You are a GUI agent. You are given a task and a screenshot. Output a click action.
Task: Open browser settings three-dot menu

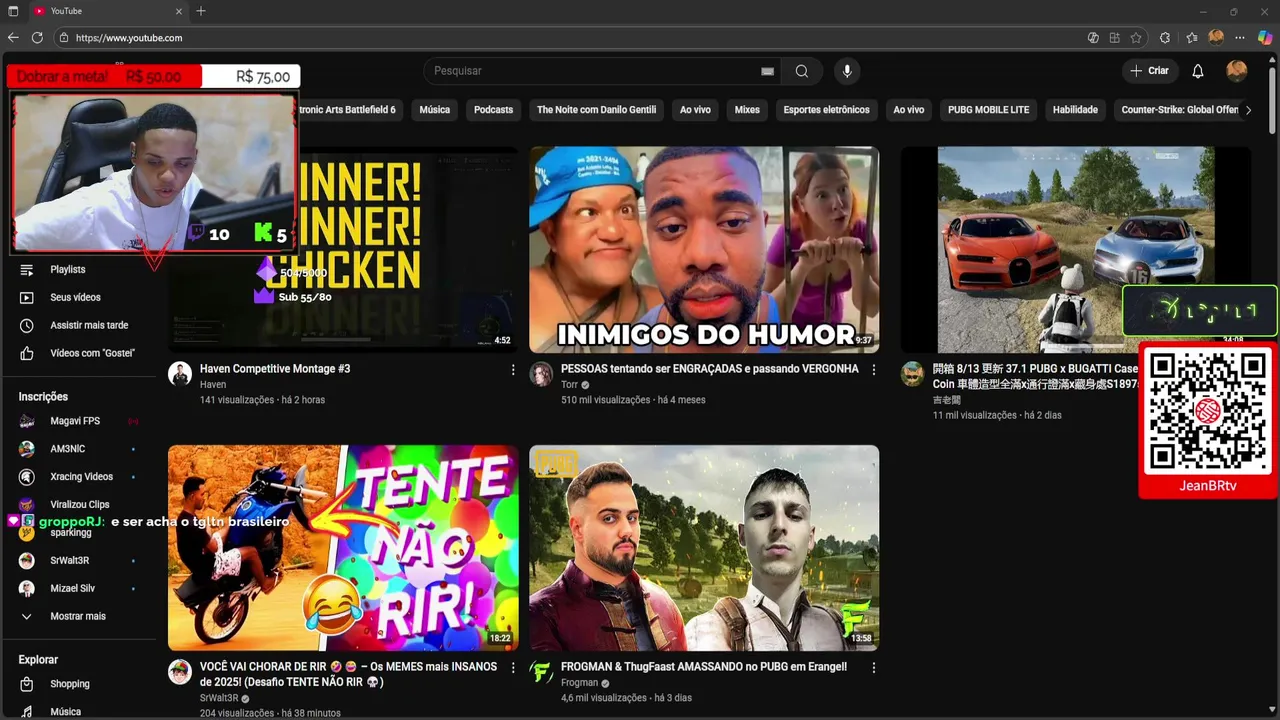[x=1240, y=38]
